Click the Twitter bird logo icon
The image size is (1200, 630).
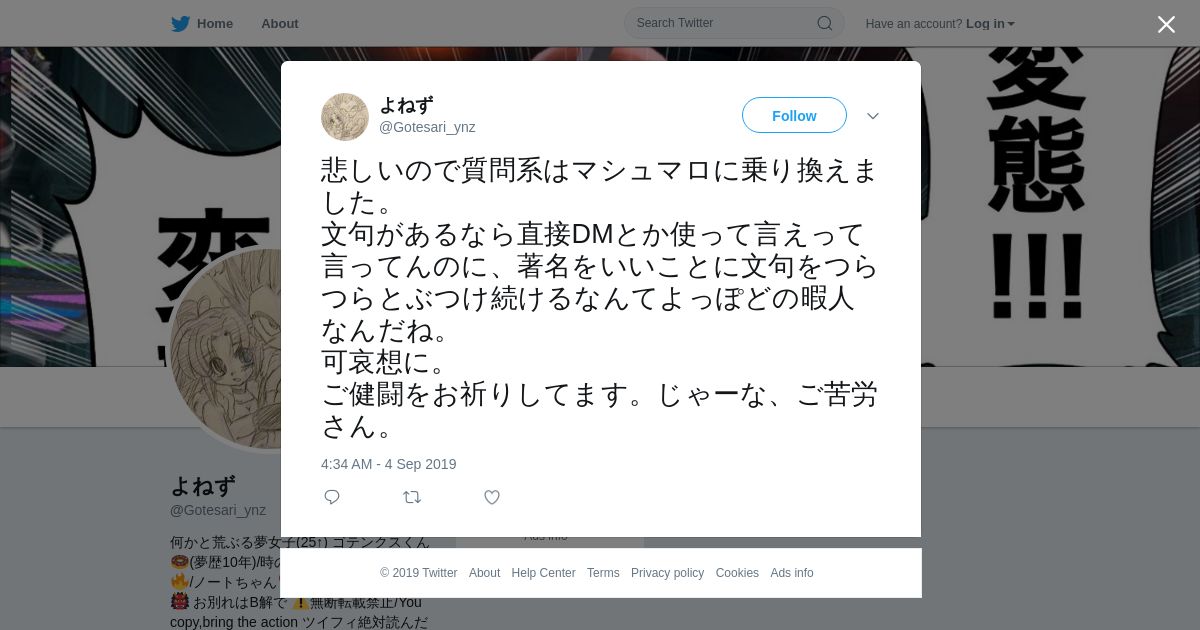pos(180,24)
